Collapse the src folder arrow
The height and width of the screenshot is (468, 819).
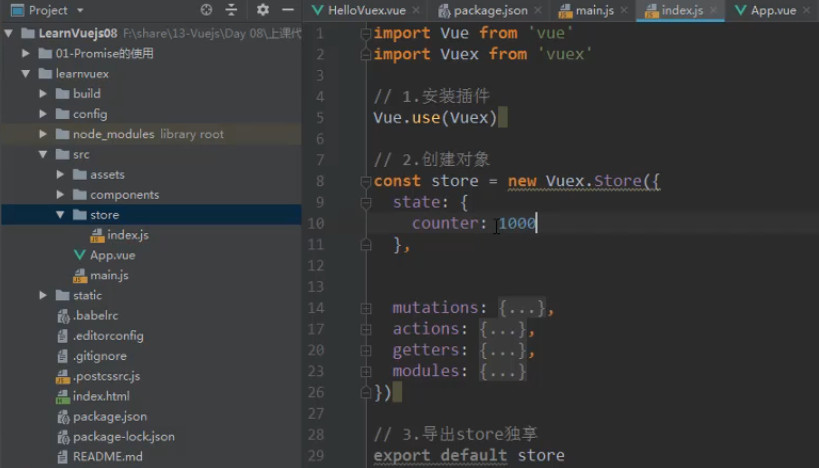[43, 154]
